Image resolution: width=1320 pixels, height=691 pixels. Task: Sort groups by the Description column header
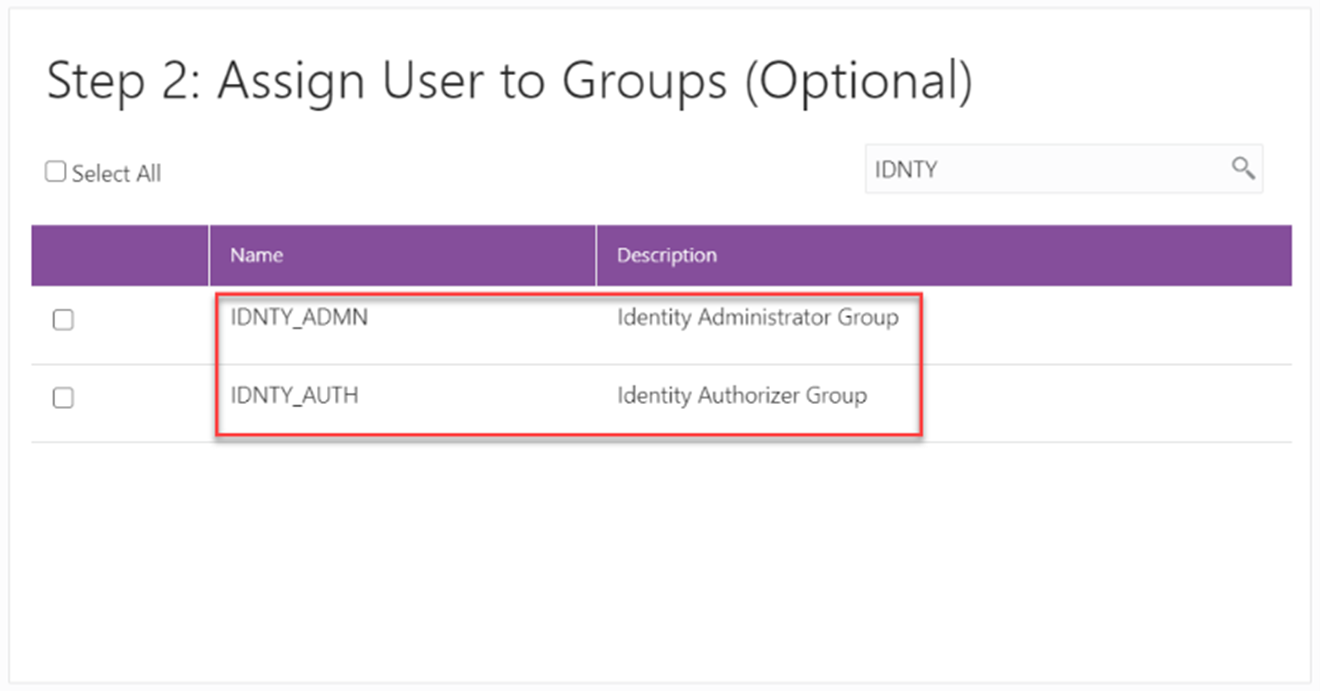click(666, 255)
